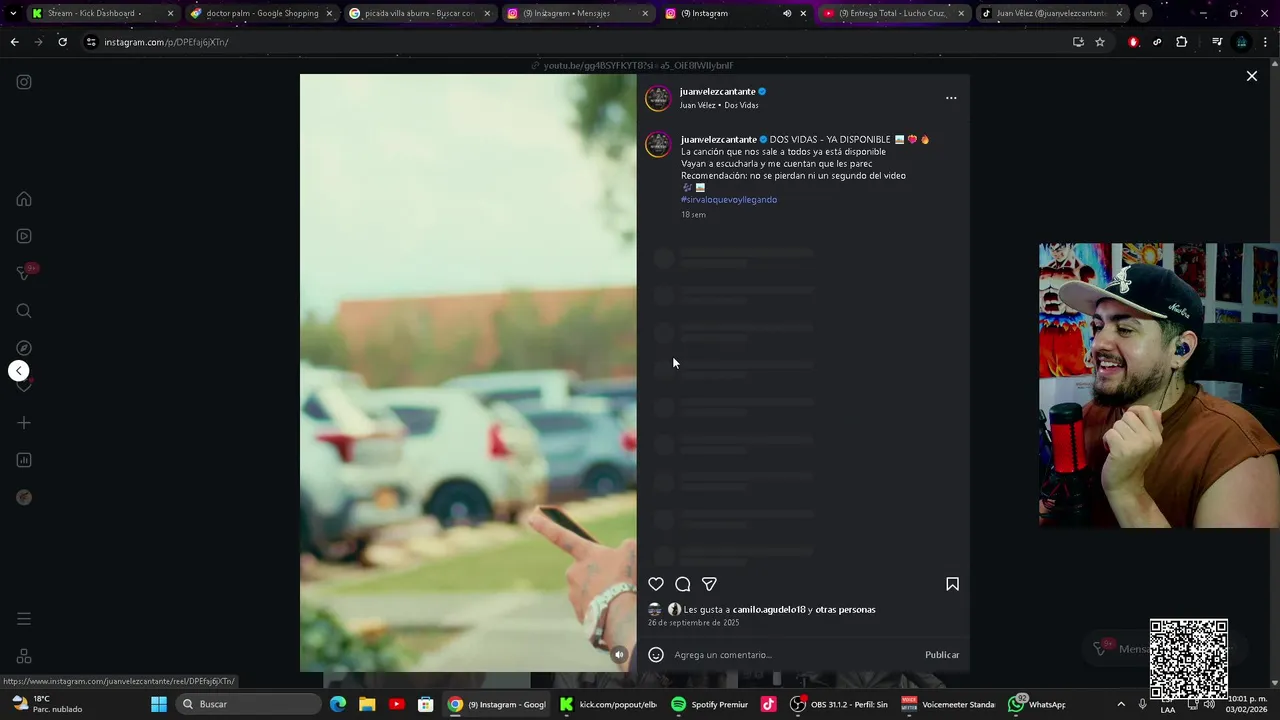Open the More hamburger menu in sidebar
Image resolution: width=1280 pixels, height=720 pixels.
(24, 619)
